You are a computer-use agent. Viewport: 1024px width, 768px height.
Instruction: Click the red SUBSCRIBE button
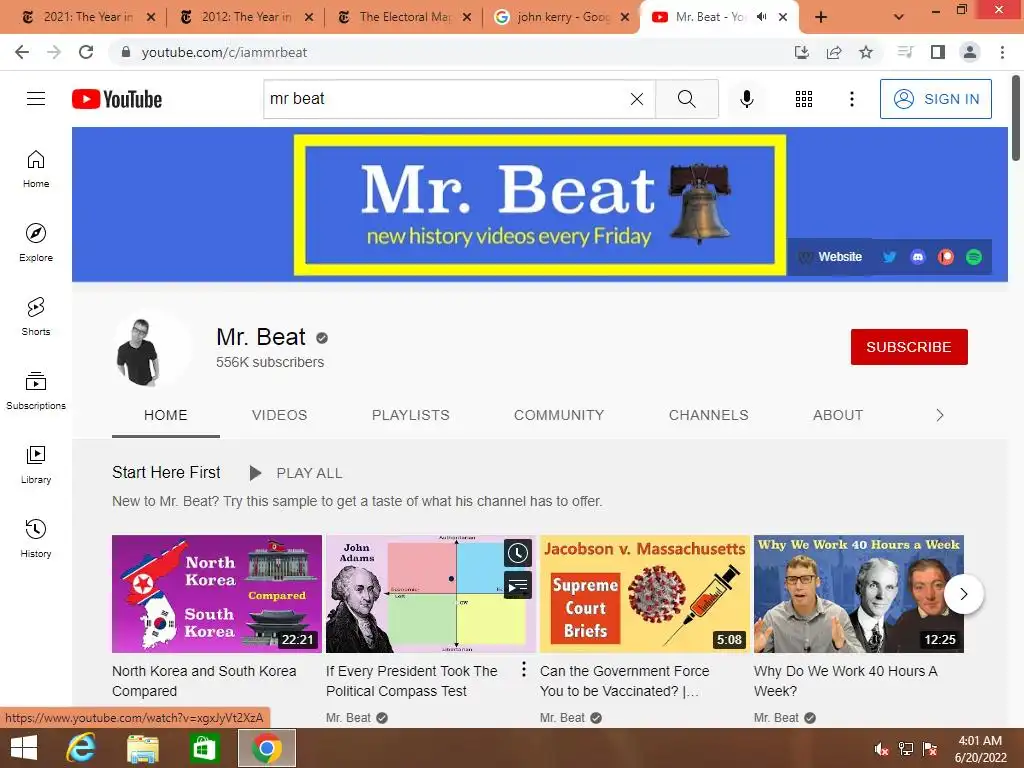tap(909, 347)
